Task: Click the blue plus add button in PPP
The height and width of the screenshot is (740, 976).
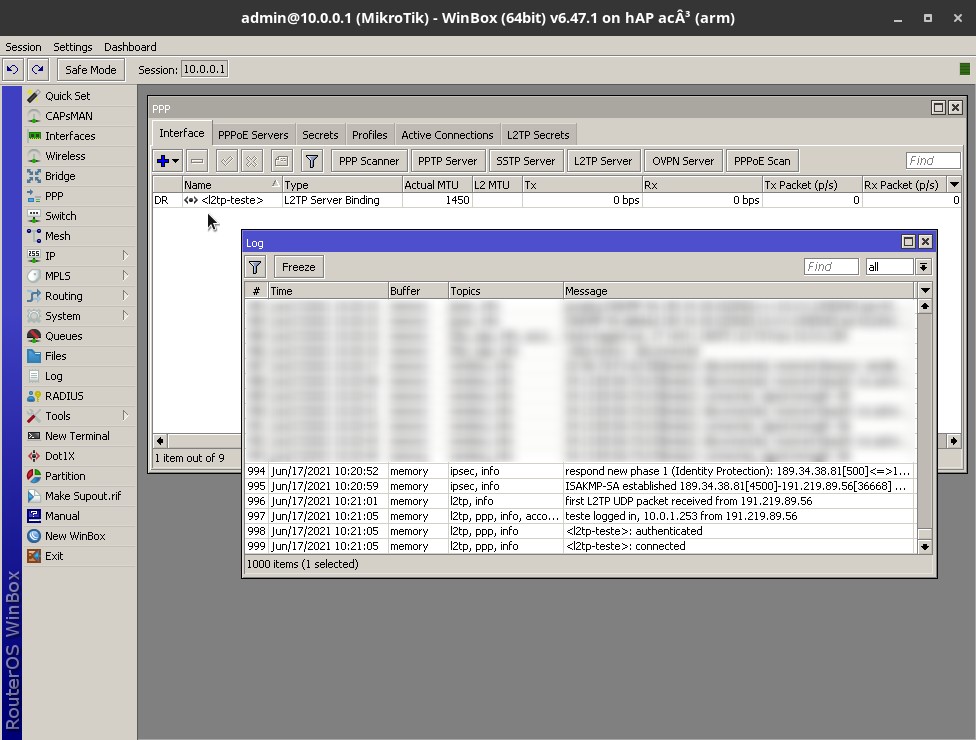Action: pyautogui.click(x=162, y=161)
